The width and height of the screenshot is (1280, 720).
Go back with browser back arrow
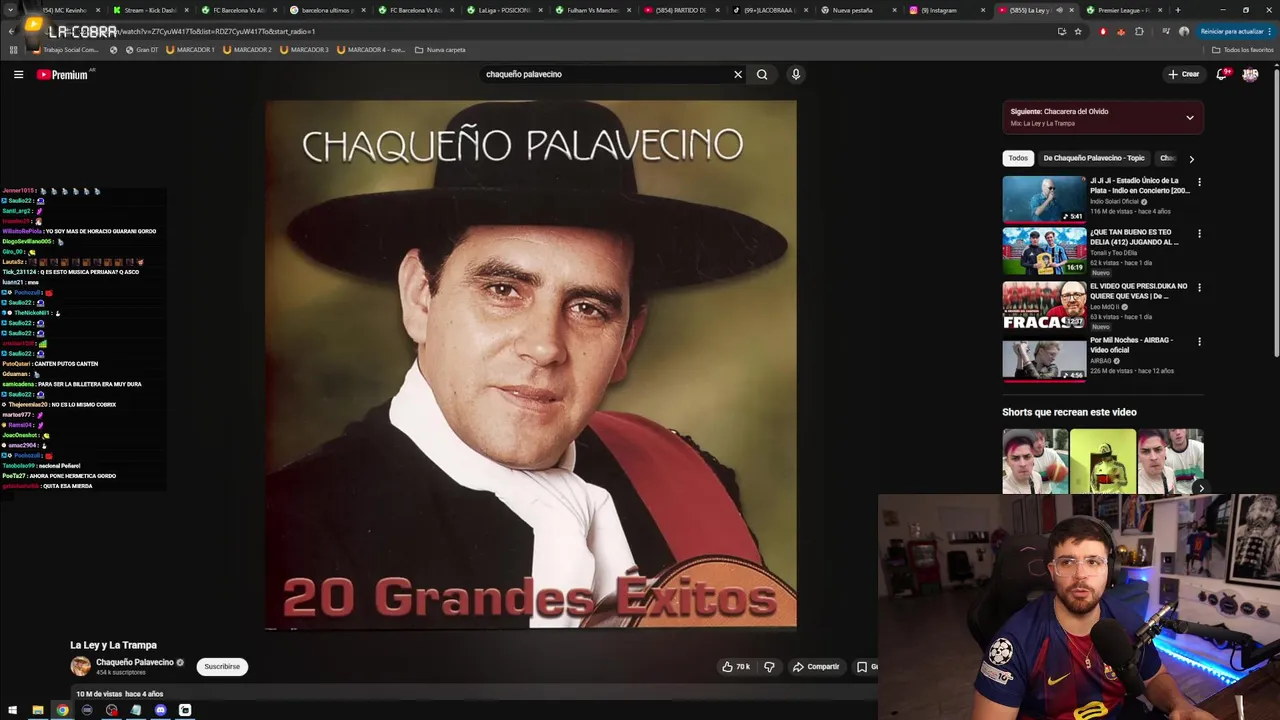click(11, 31)
